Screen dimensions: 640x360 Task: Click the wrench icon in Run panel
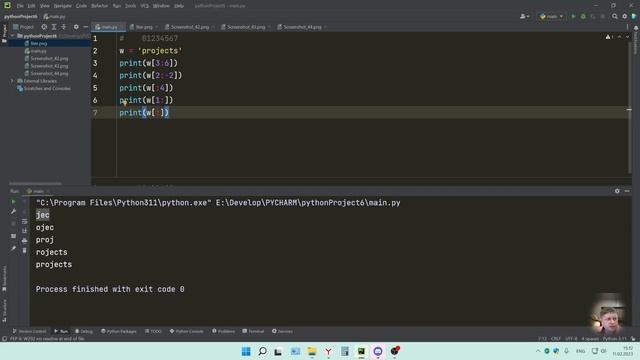coord(13,211)
